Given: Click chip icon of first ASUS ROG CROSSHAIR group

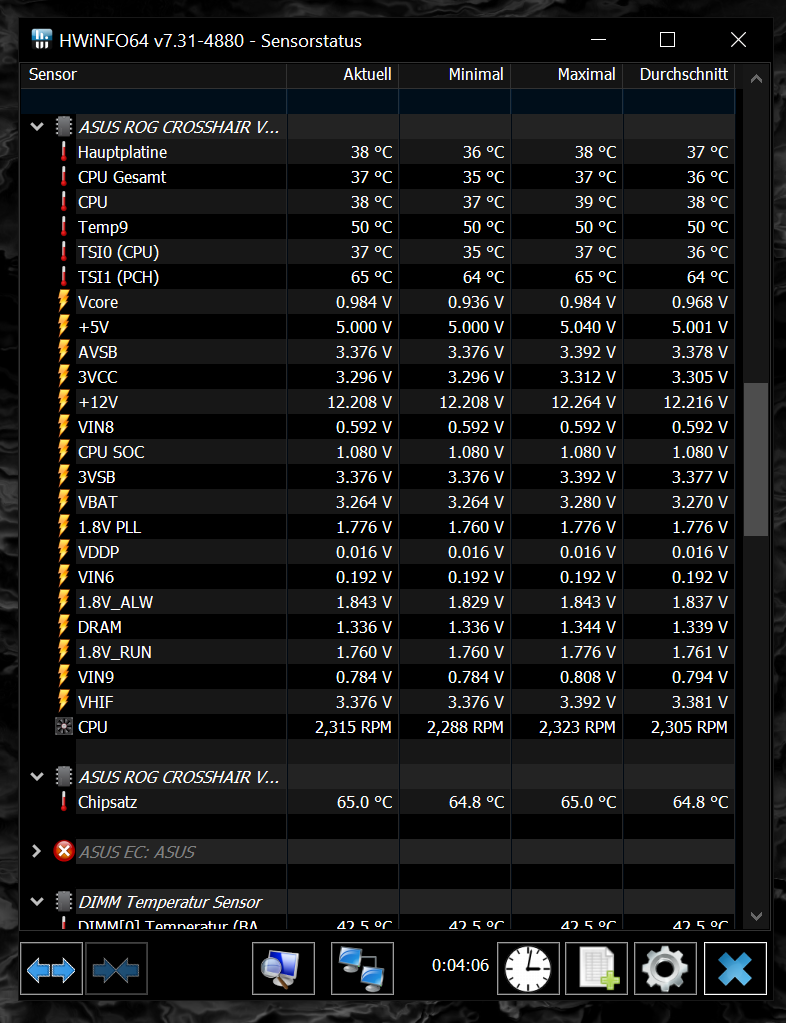Looking at the screenshot, I should click(63, 126).
